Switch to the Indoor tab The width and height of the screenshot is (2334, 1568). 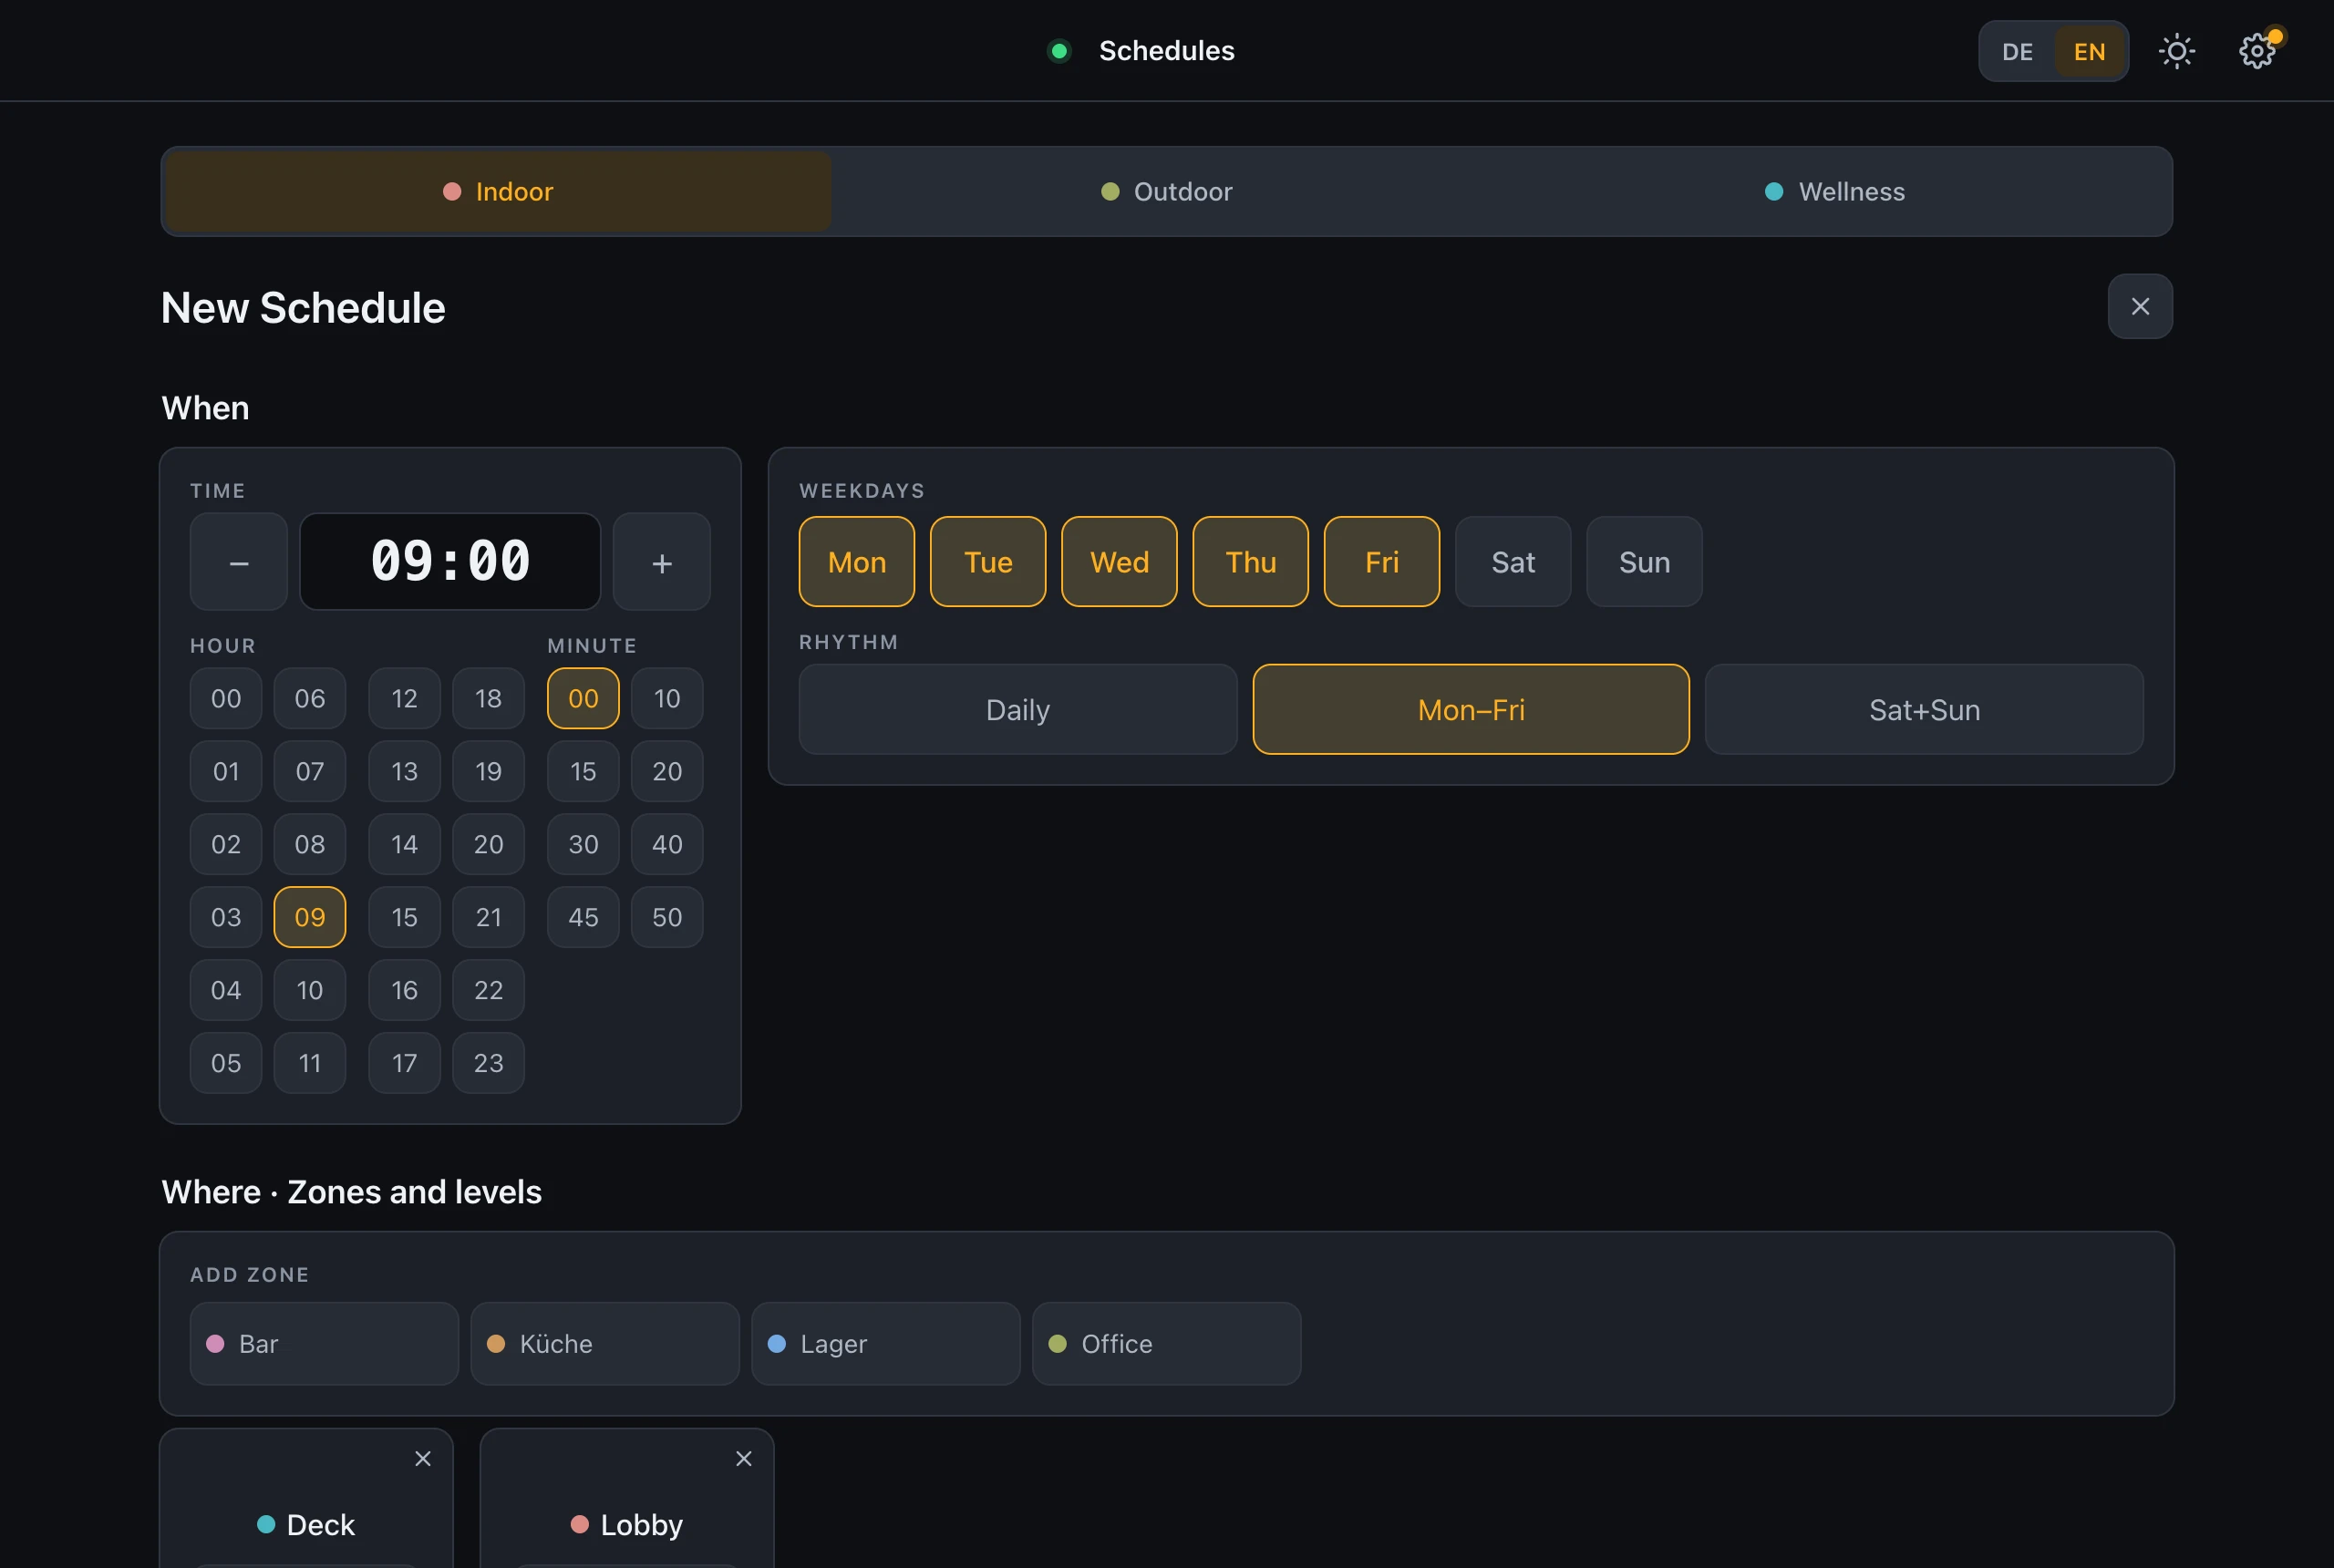point(498,191)
